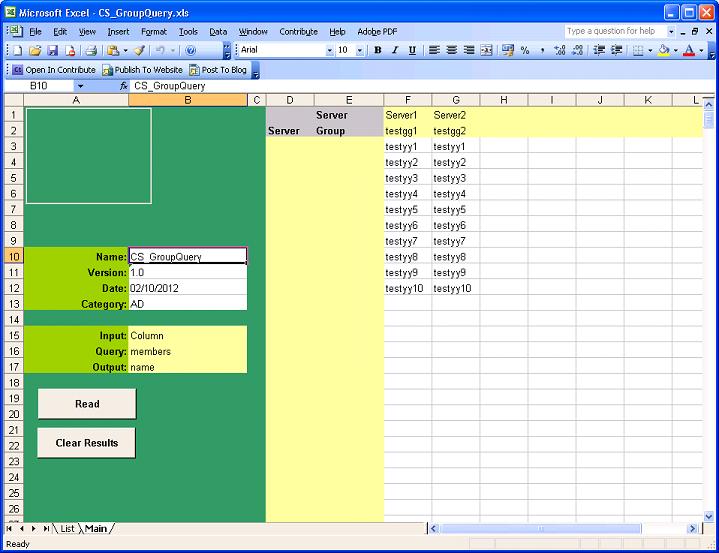This screenshot has height=553, width=719.
Task: Open the Format menu
Action: (x=153, y=31)
